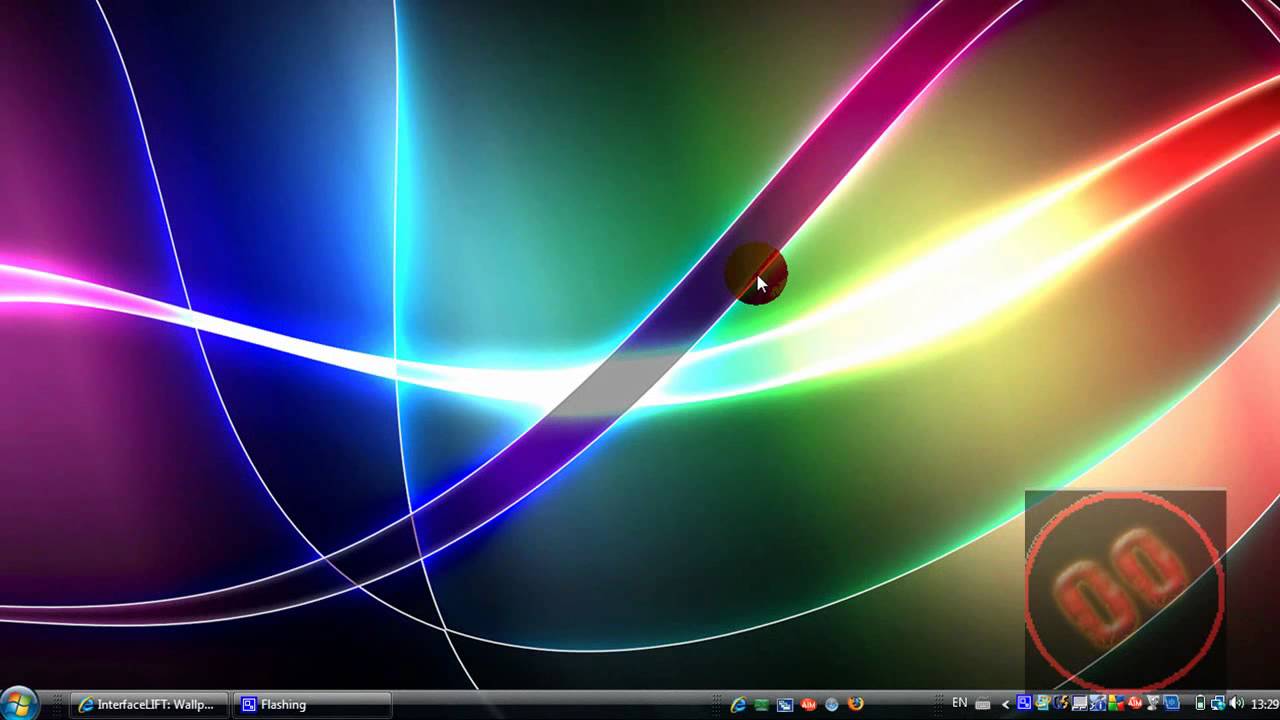Open the Windows Start orb

[x=20, y=703]
